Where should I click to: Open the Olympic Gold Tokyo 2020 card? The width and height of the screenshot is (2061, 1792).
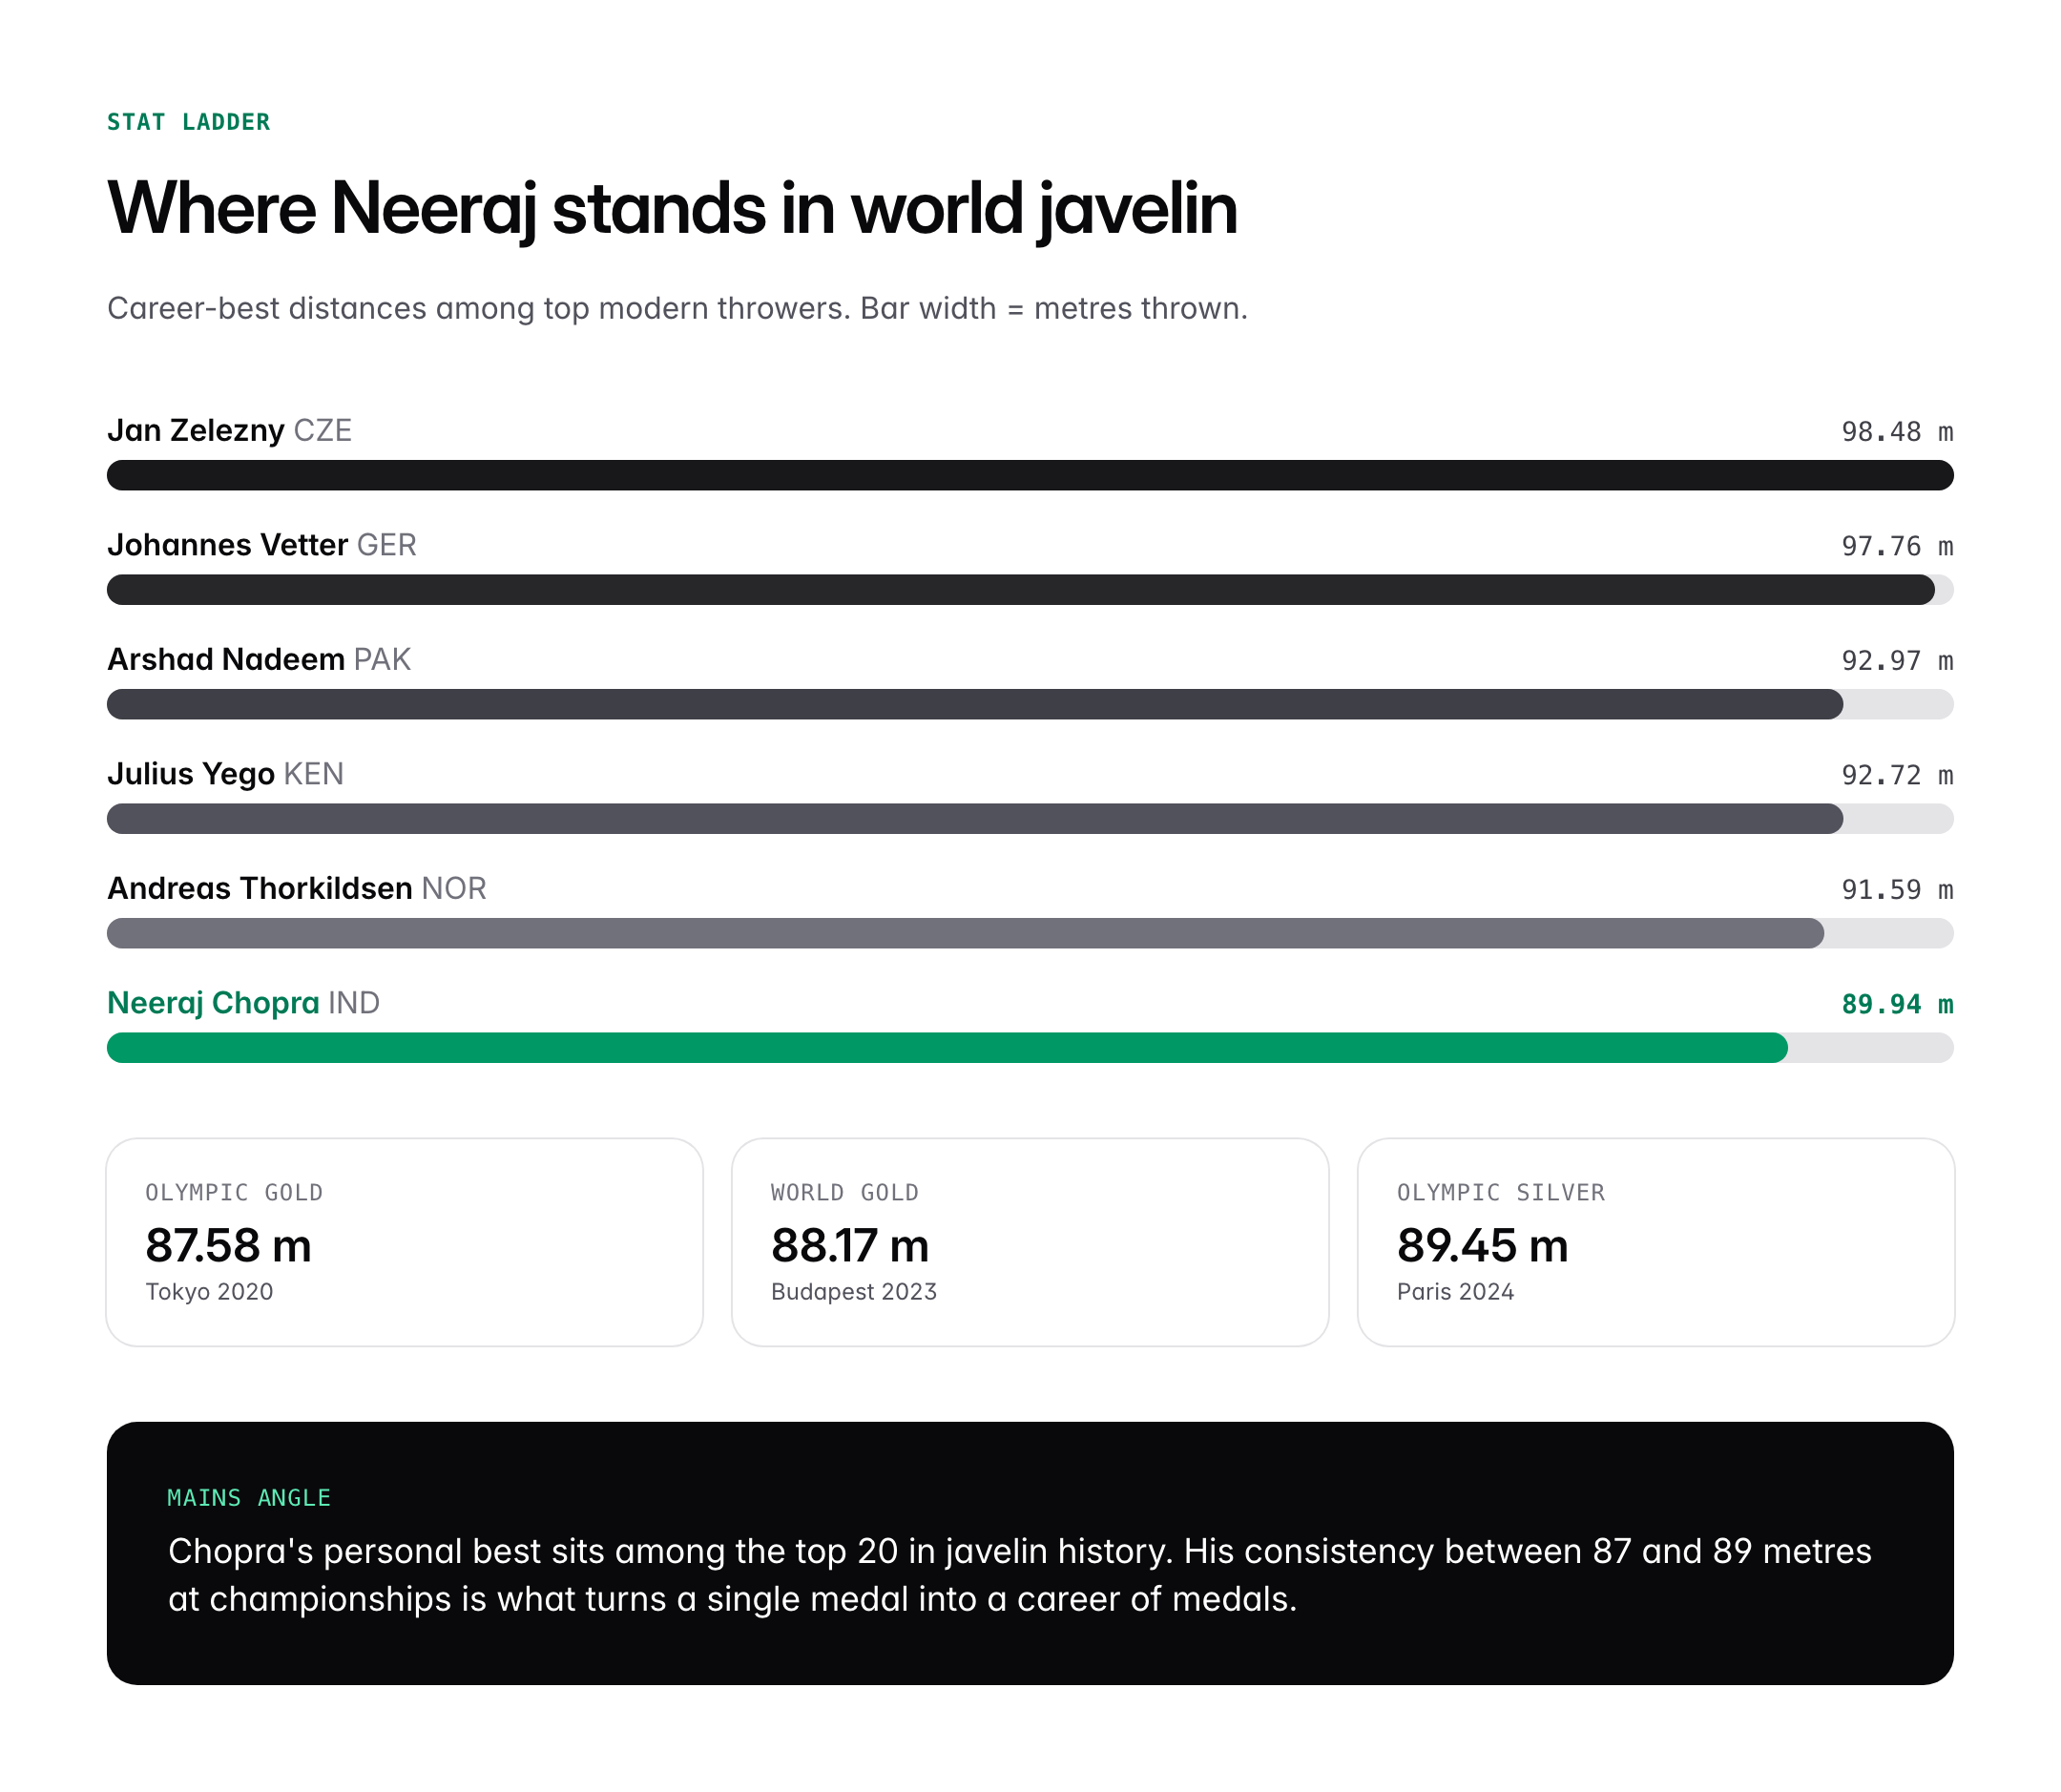click(404, 1242)
